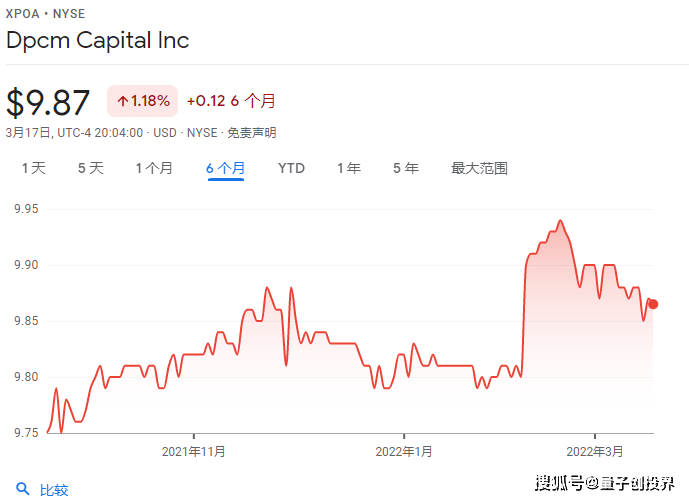Click the chart peak near 9.95
Screen dimensions: 689x500
560,221
